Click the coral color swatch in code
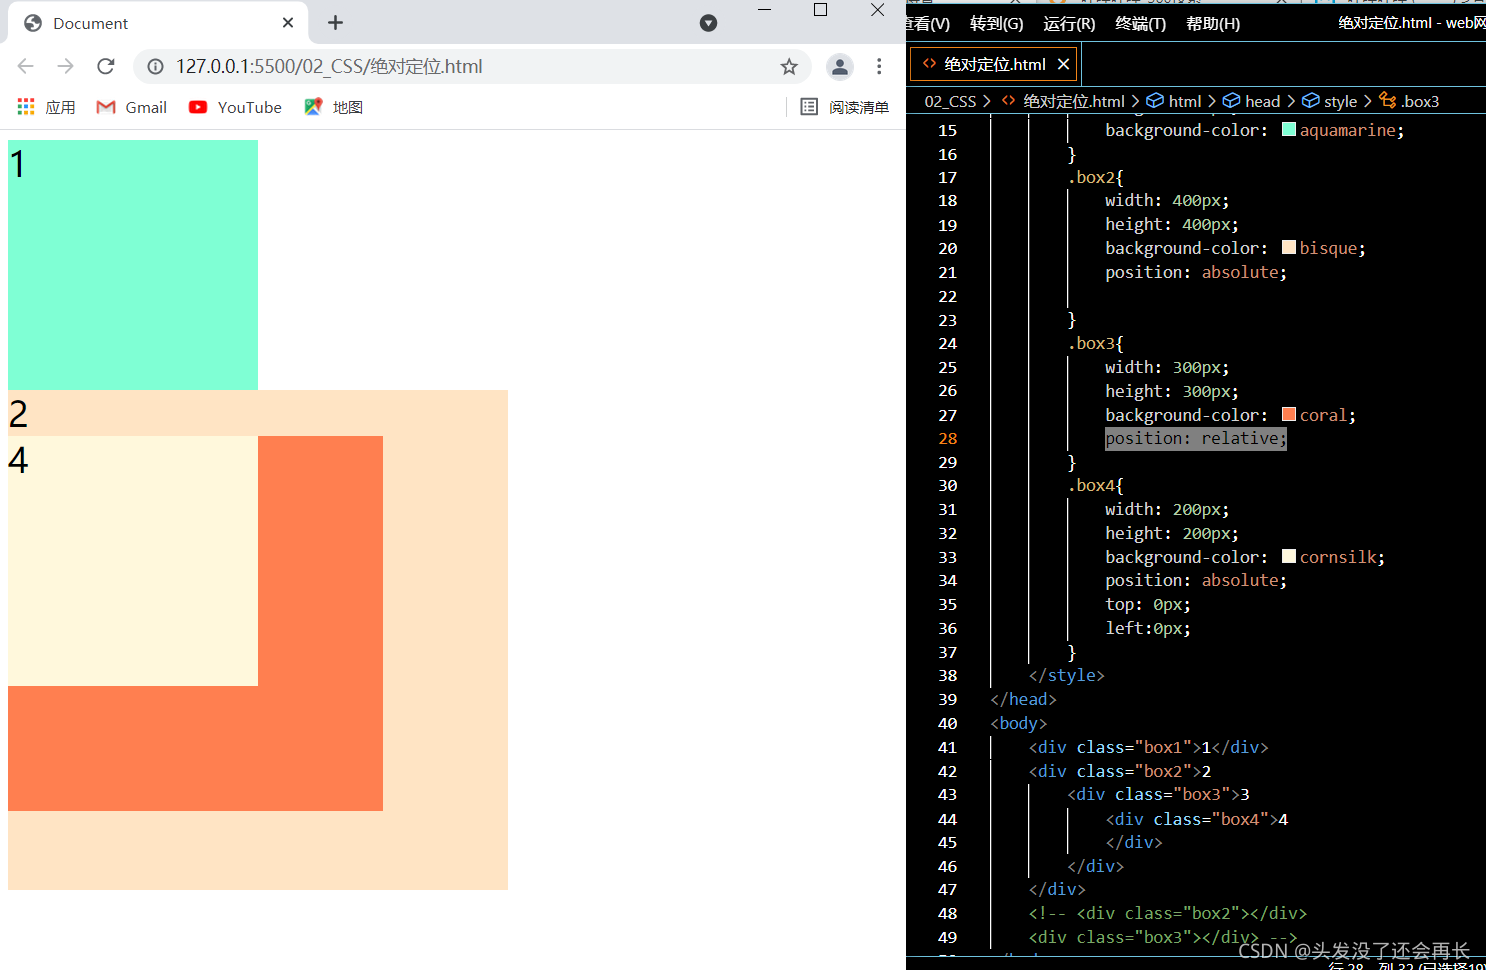This screenshot has width=1486, height=970. [x=1289, y=414]
